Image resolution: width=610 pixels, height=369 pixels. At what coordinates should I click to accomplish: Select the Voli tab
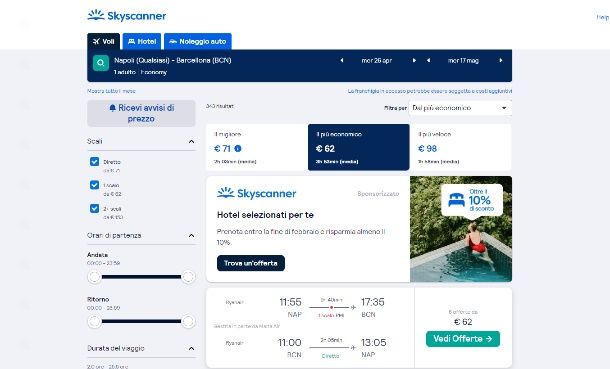(103, 41)
